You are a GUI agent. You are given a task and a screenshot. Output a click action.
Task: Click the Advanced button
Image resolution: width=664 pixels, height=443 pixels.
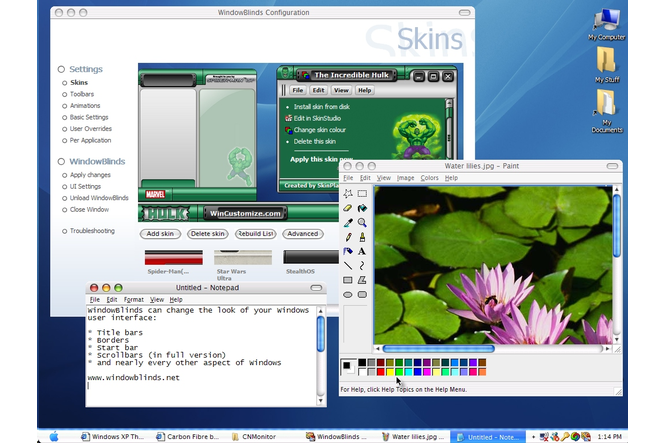[x=302, y=234]
